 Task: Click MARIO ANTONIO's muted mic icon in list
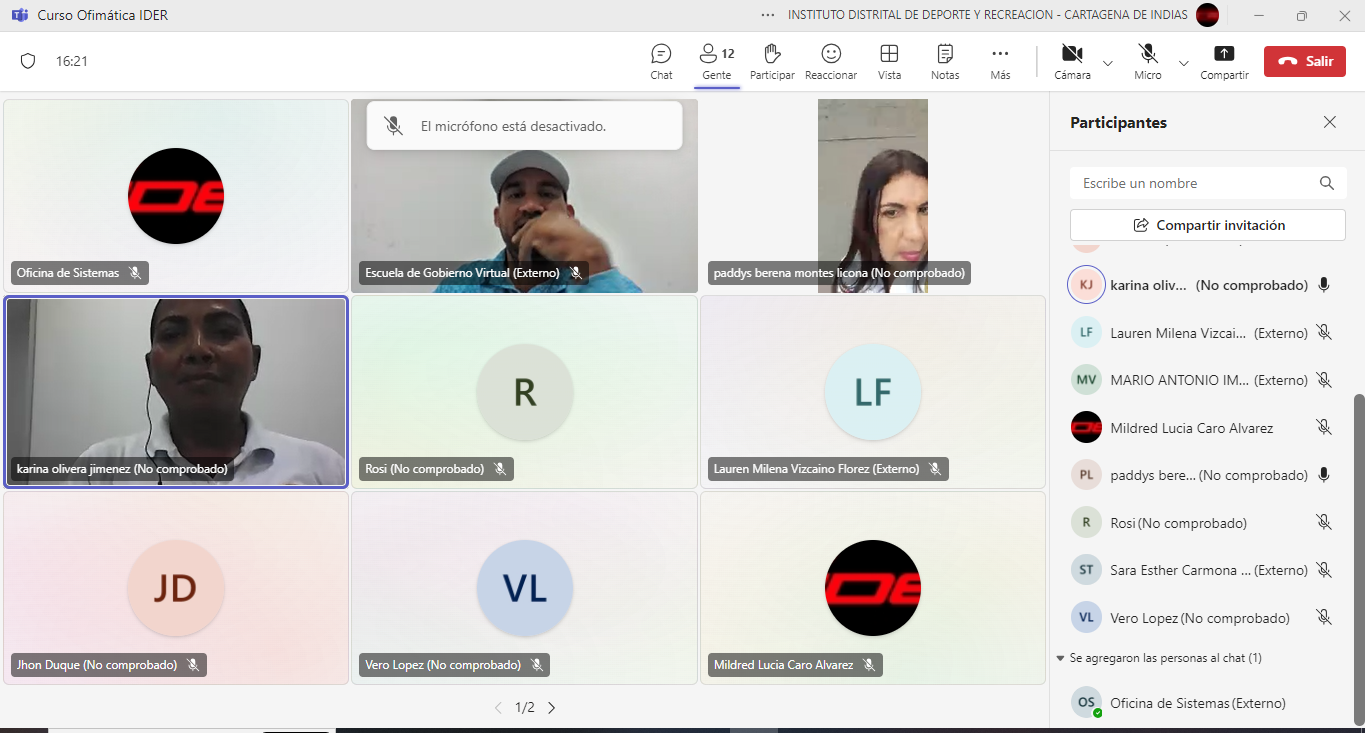pyautogui.click(x=1324, y=380)
